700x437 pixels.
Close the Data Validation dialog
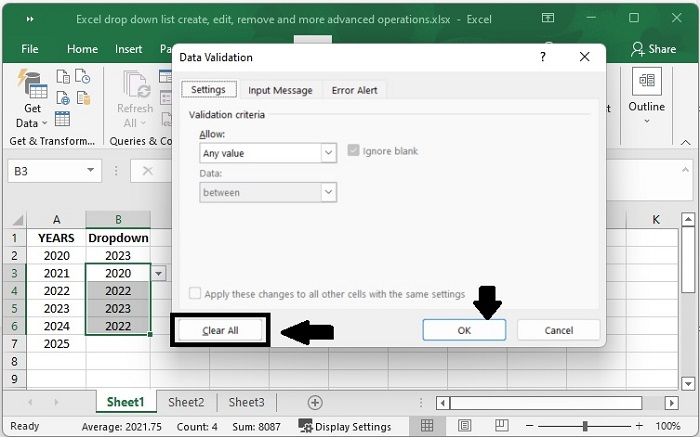click(584, 57)
